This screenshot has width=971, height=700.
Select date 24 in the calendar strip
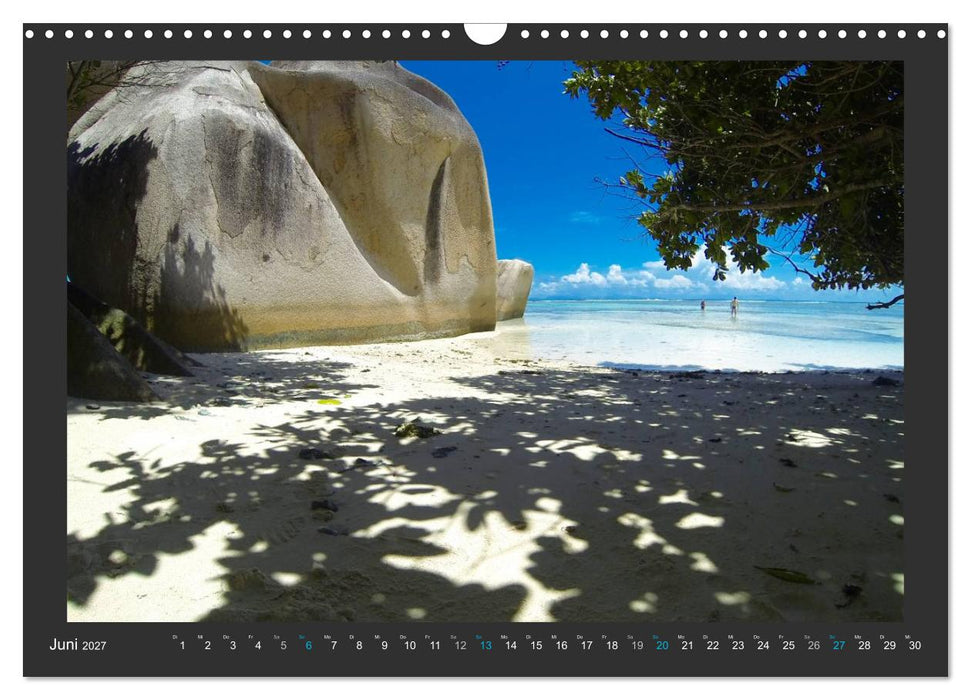point(763,645)
